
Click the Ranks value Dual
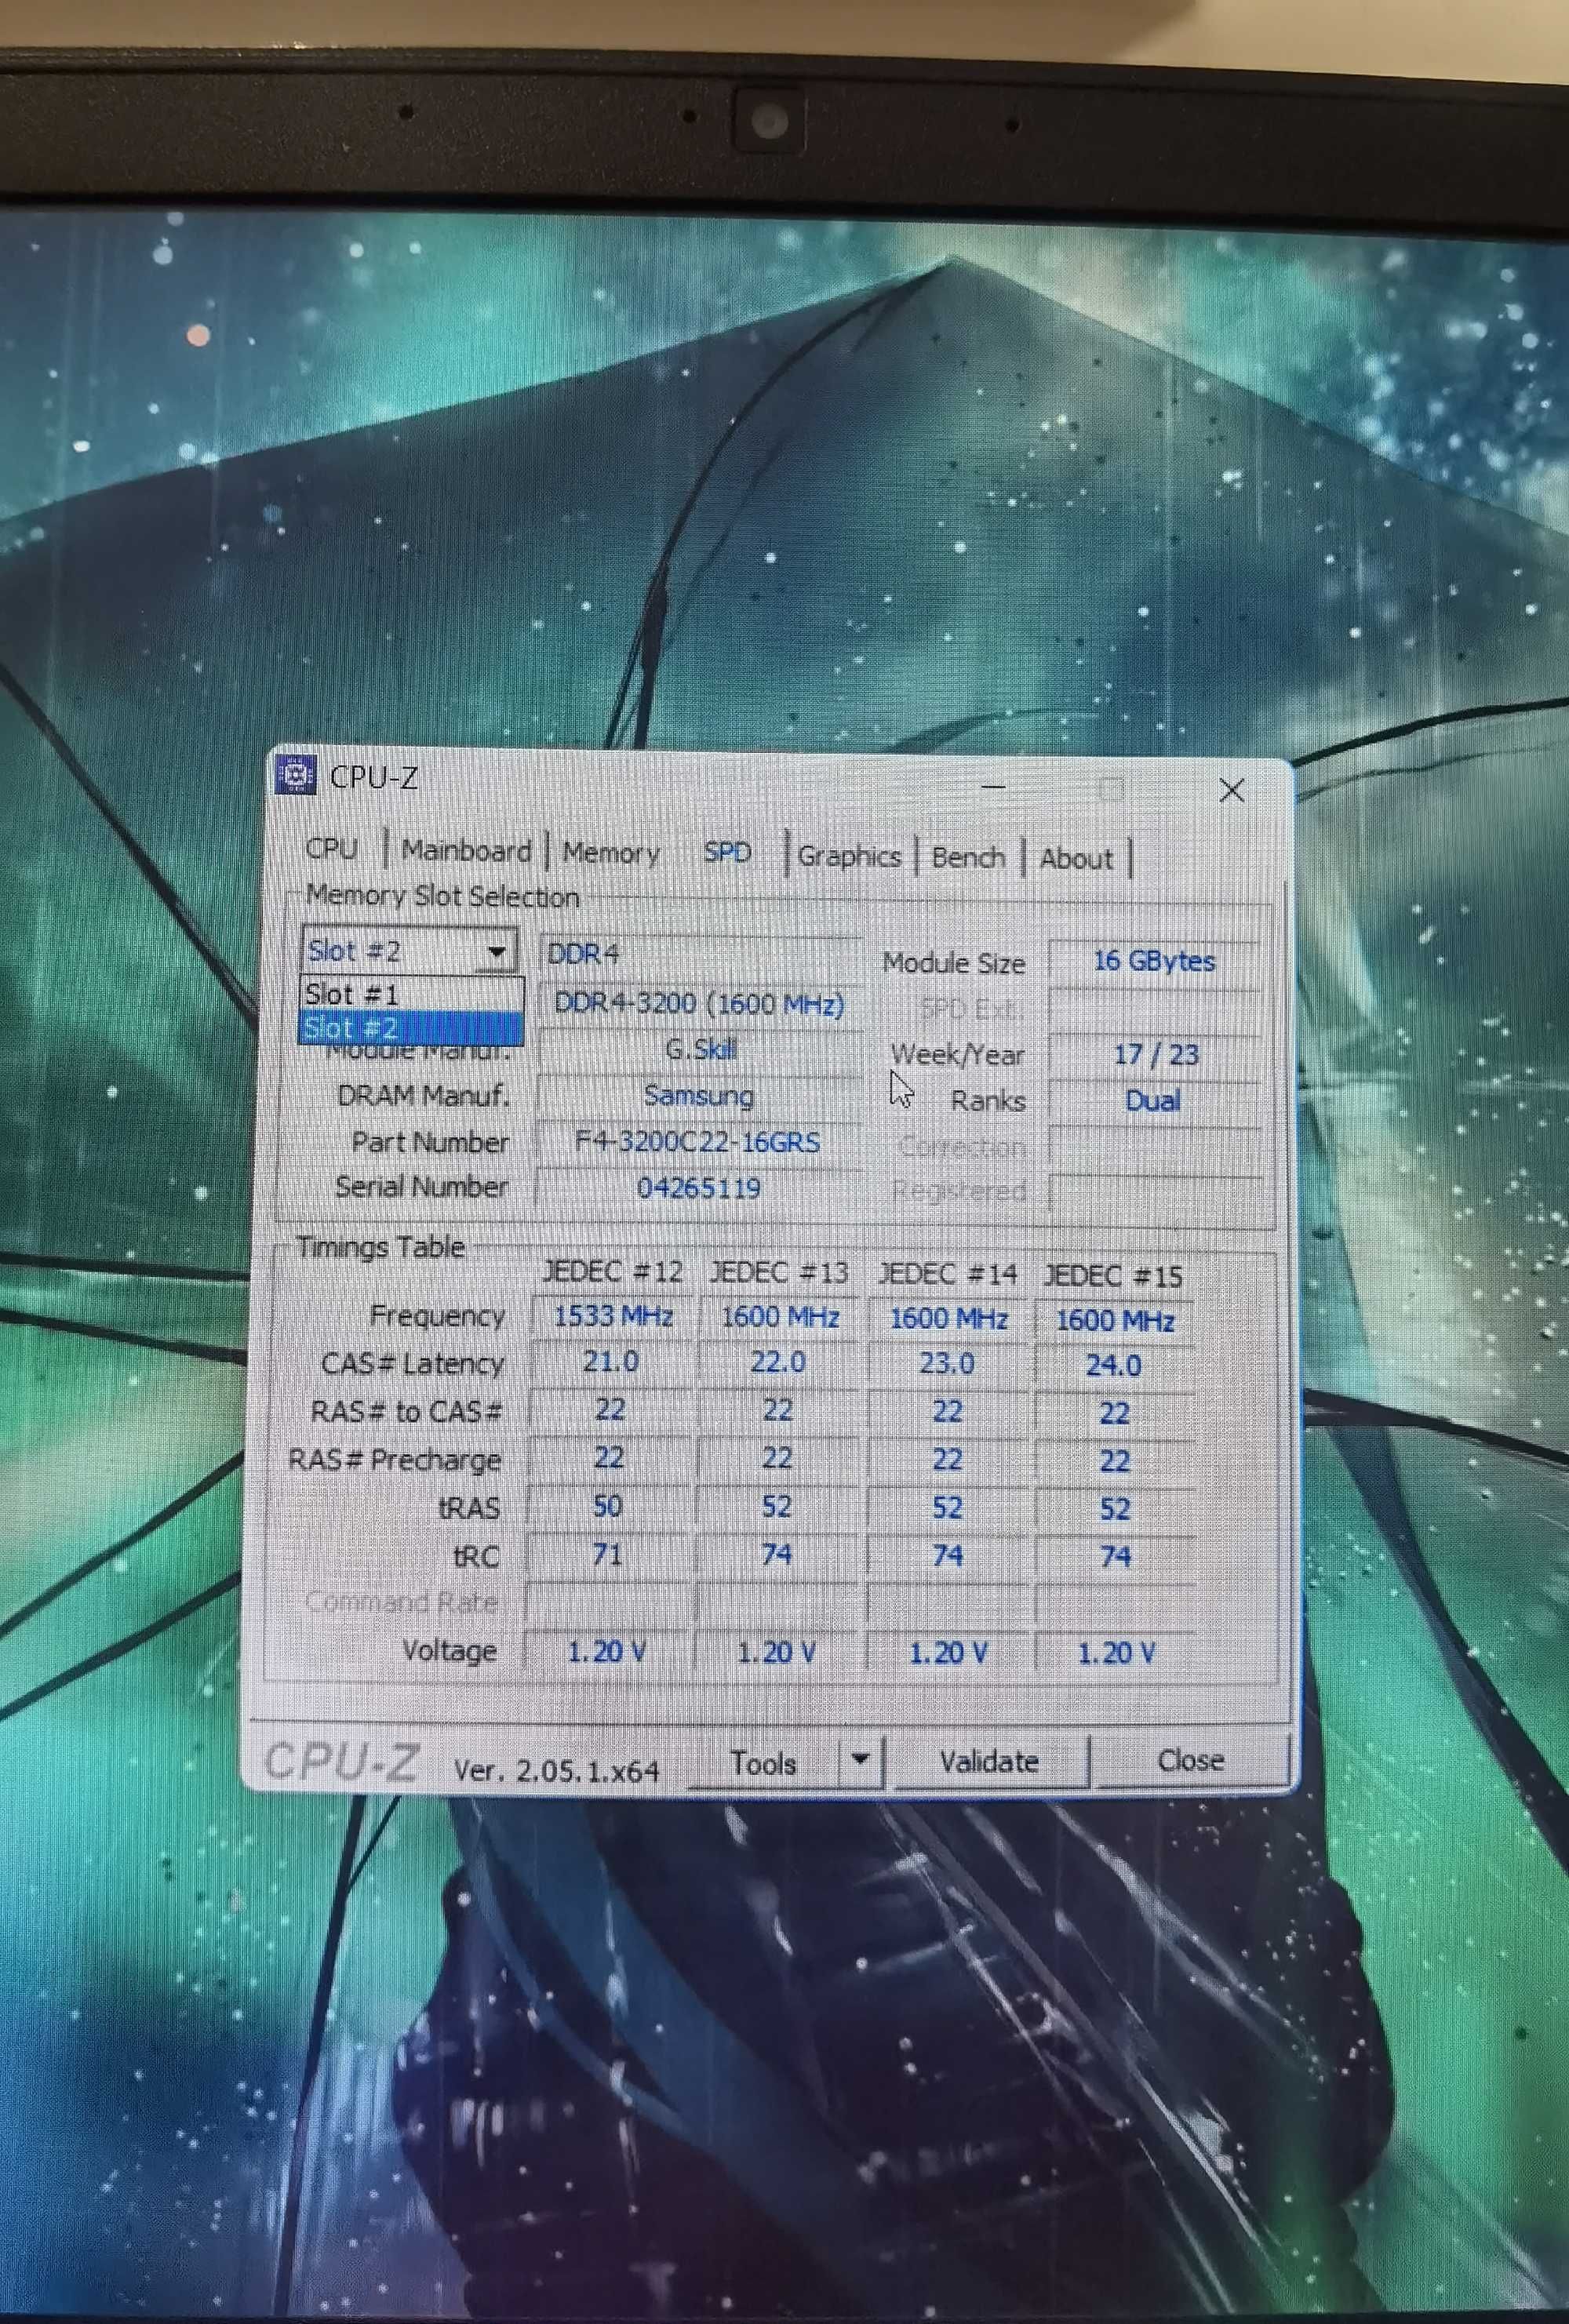tap(1153, 1100)
